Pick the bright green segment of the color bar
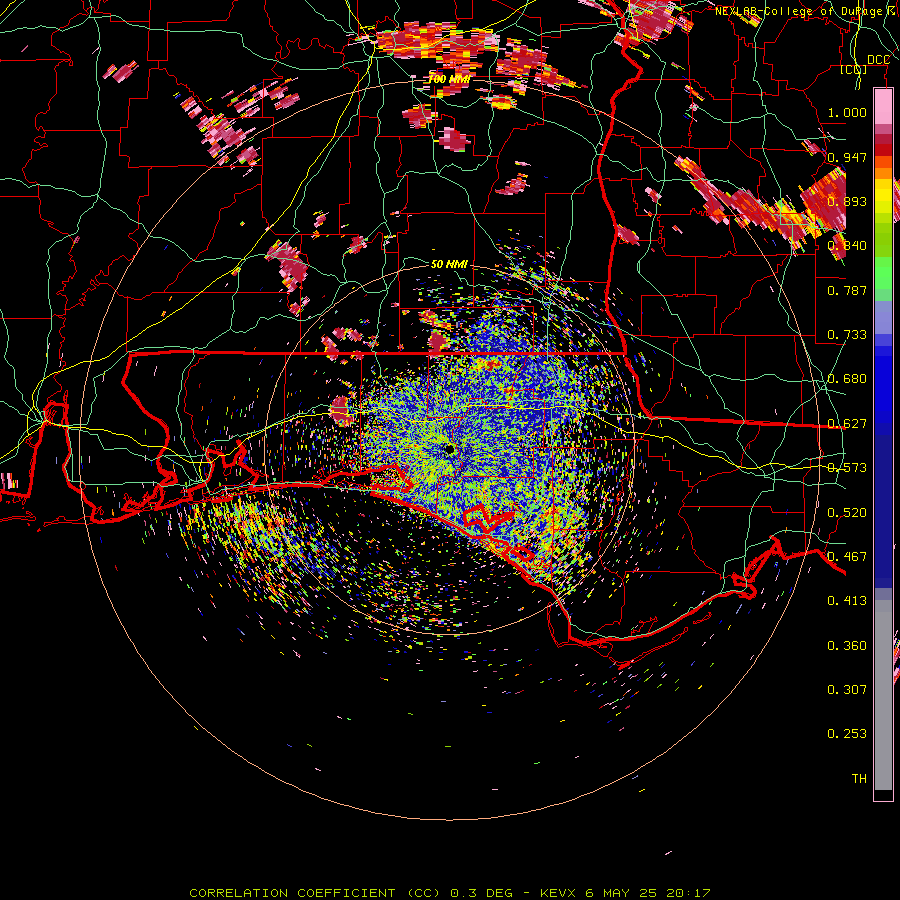Screen dimensions: 900x900 (x=883, y=273)
